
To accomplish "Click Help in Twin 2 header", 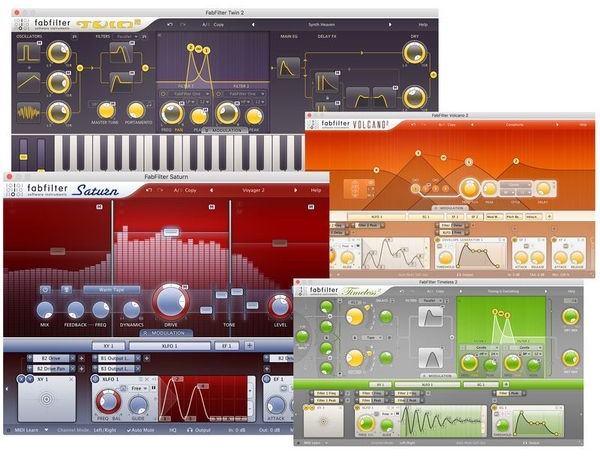I will [423, 24].
